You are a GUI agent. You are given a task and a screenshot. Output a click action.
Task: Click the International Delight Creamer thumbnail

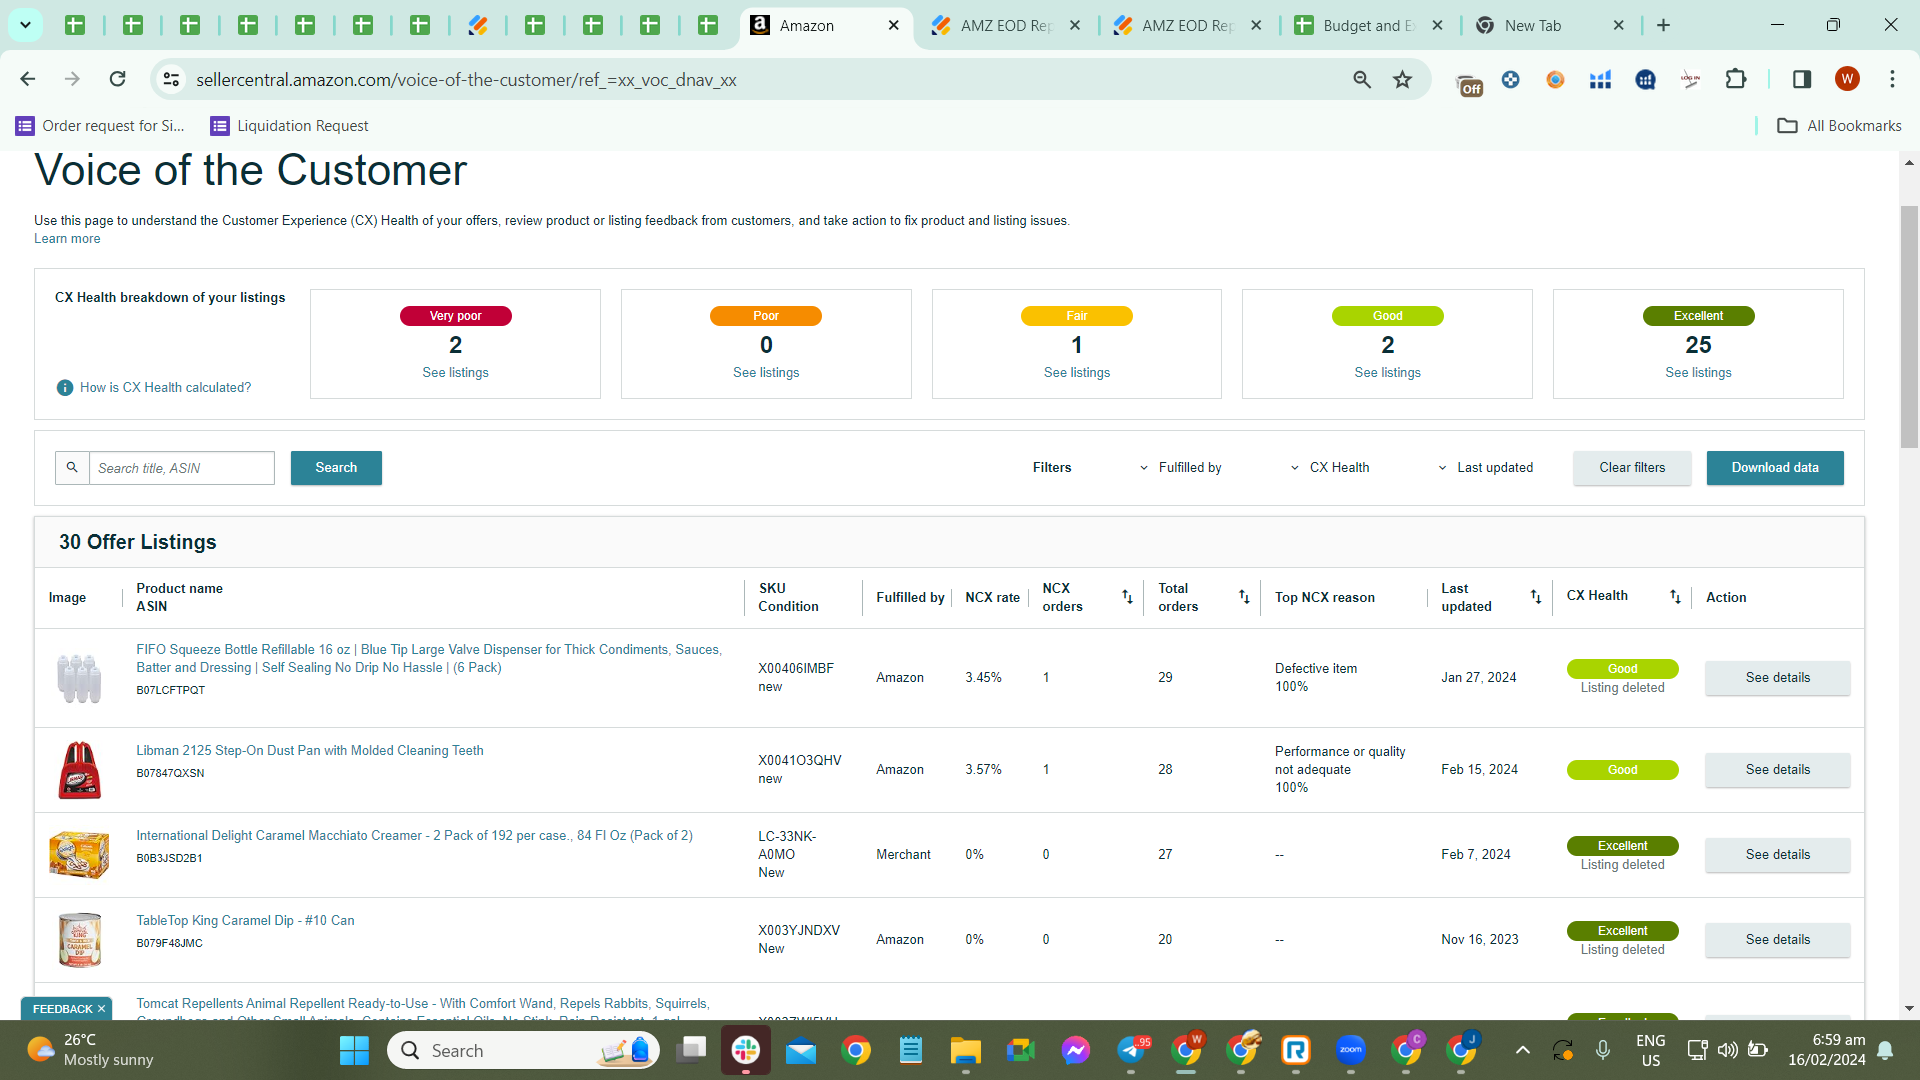pos(79,855)
